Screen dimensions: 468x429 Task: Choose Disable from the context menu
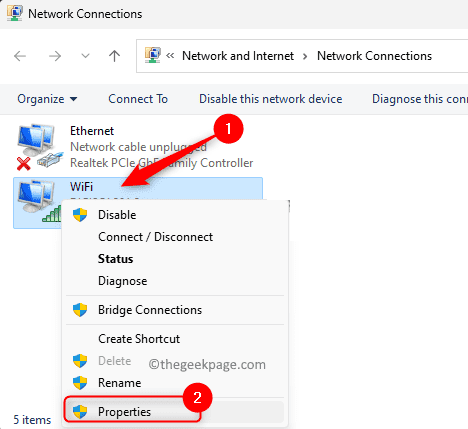coord(117,215)
